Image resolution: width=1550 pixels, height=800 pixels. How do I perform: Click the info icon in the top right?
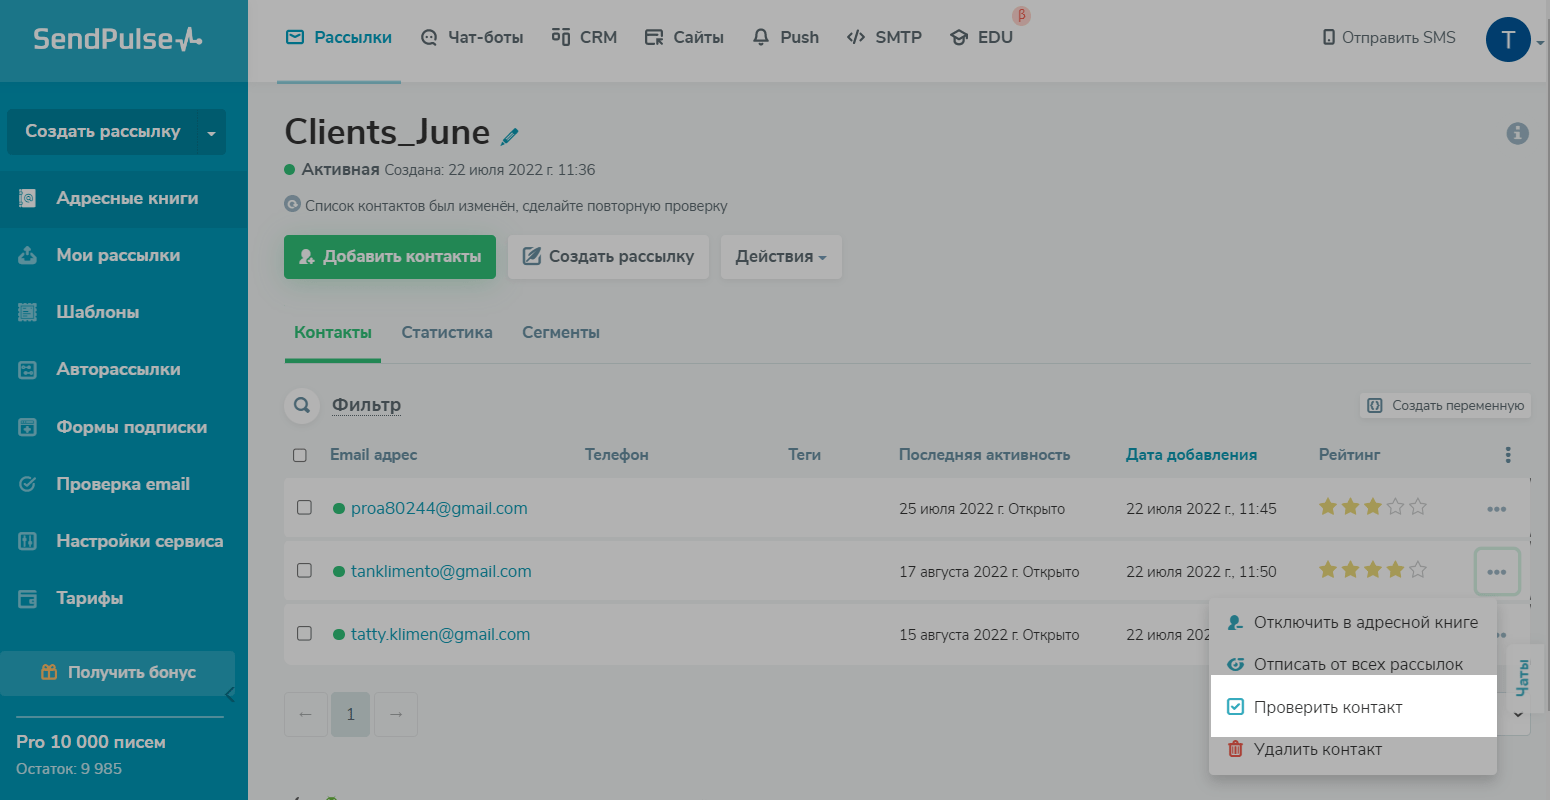click(1517, 133)
